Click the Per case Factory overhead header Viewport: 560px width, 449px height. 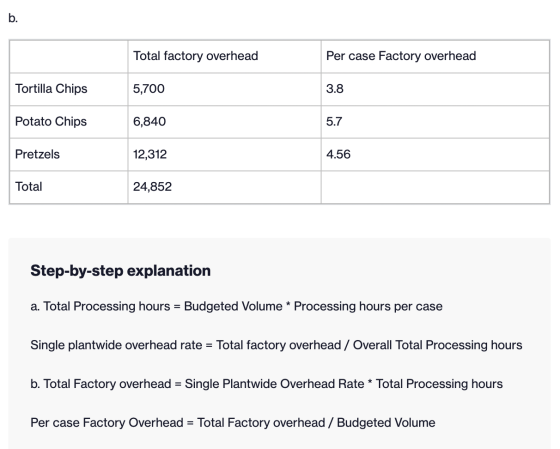pos(401,56)
